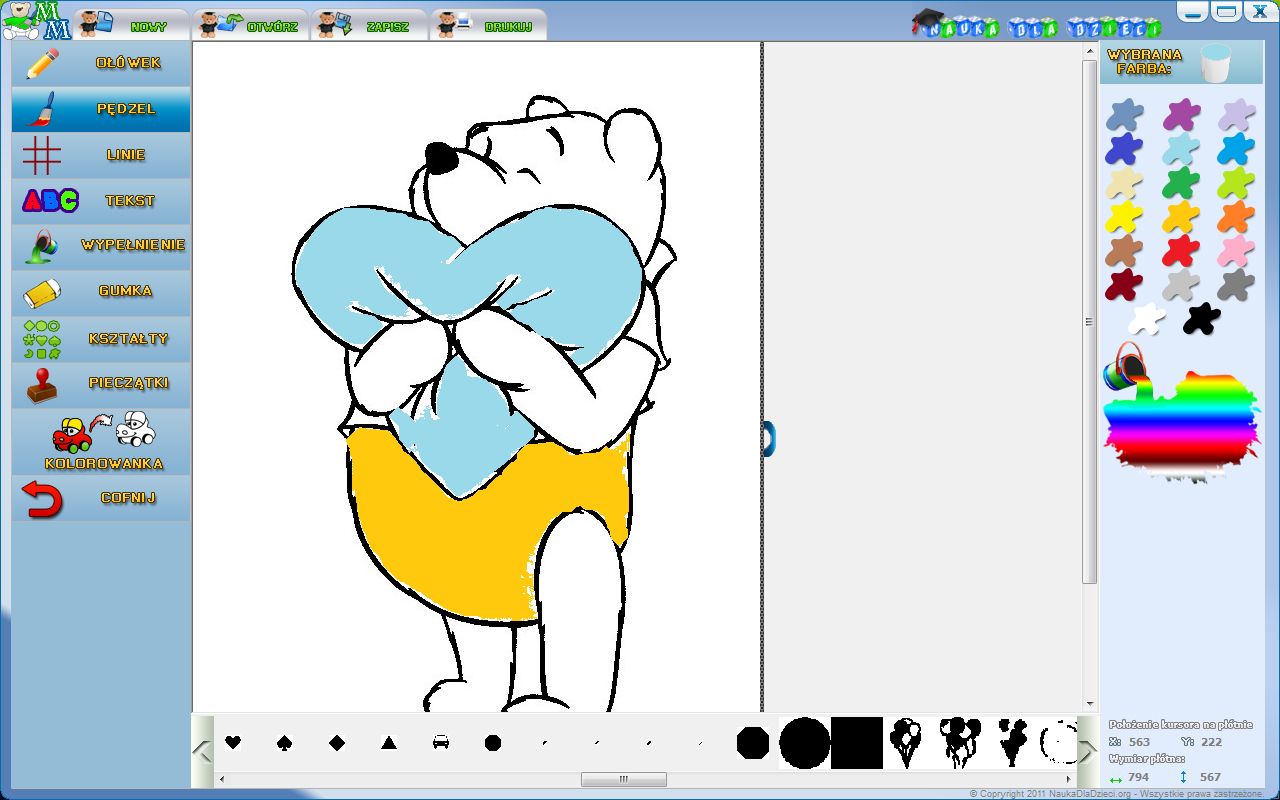Click the canvas height value 567
1280x800 pixels.
(1210, 777)
